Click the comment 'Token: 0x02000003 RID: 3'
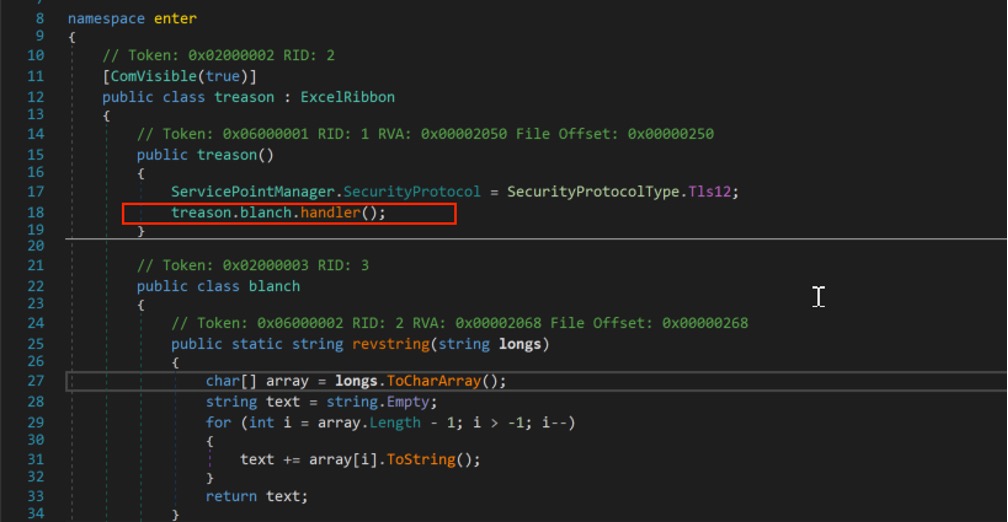 pos(253,266)
